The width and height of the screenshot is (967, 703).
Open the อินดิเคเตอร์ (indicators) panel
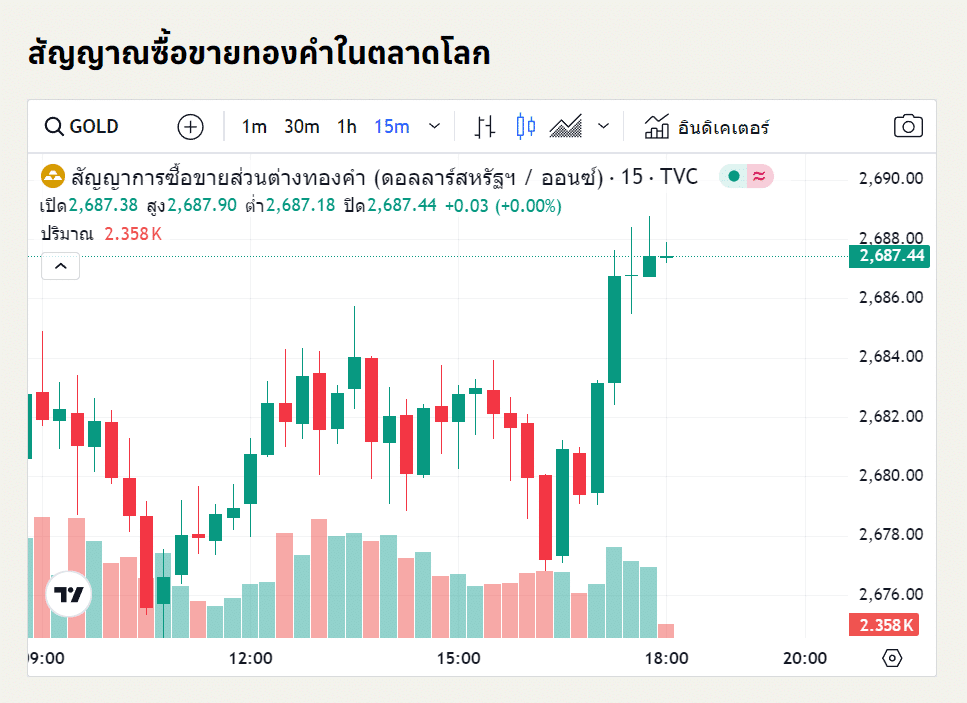pos(710,126)
